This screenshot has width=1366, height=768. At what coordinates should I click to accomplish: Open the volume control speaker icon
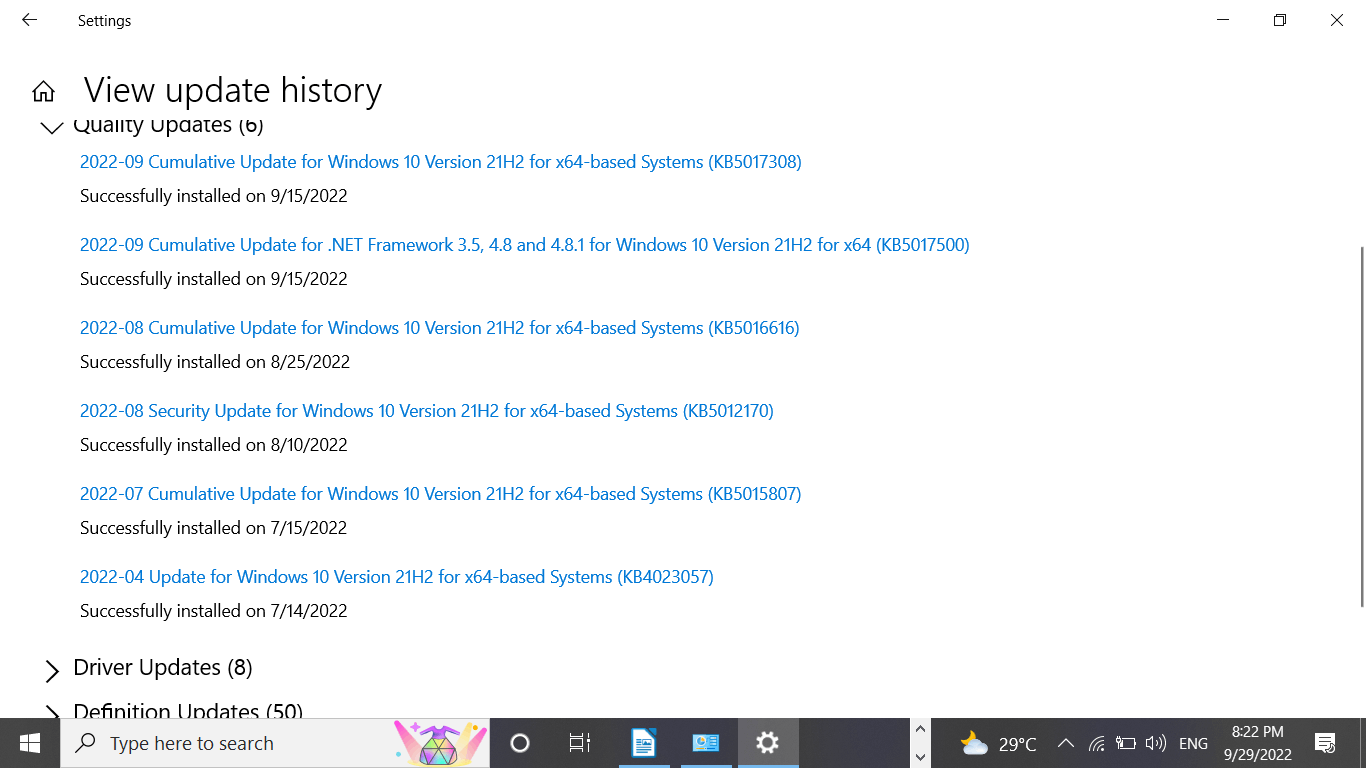coord(1155,743)
